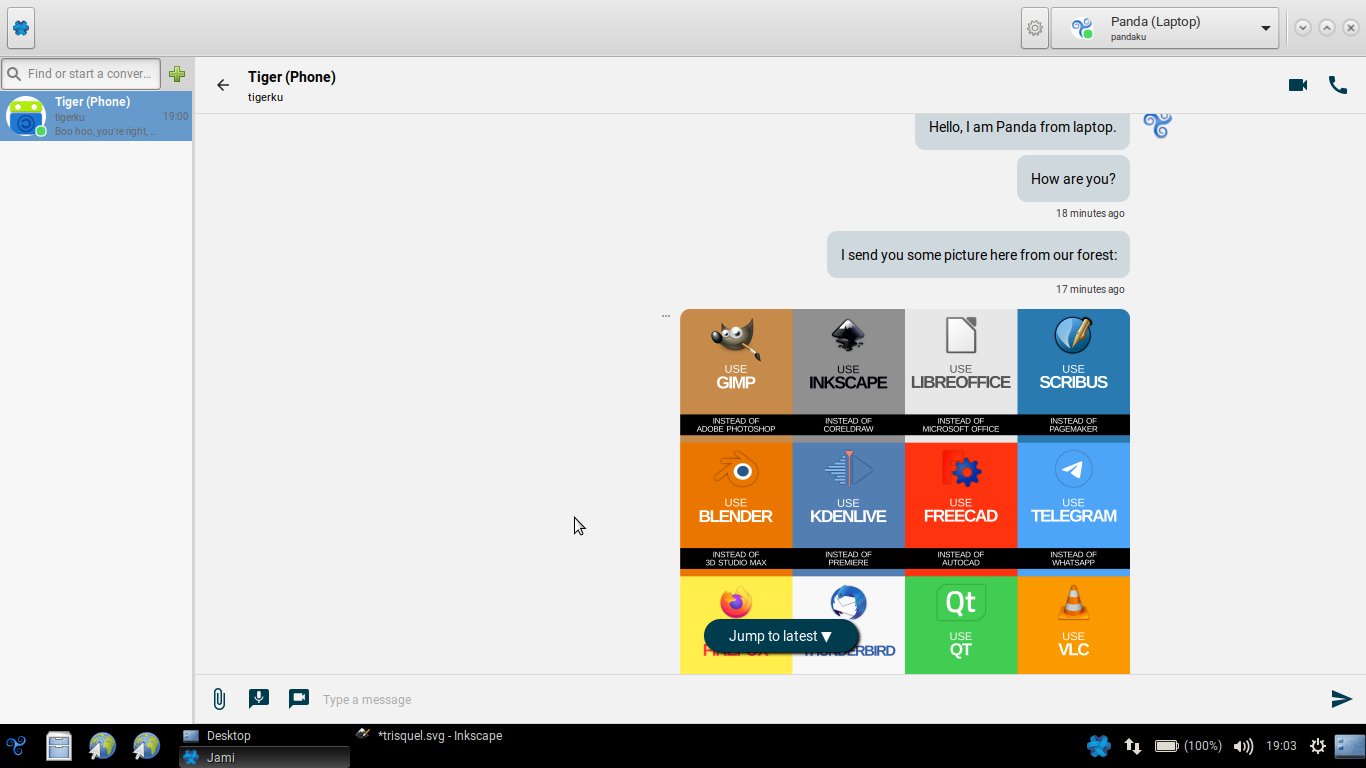Image resolution: width=1366 pixels, height=768 pixels.
Task: Open the Trisquel main menu in the taskbar
Action: point(16,745)
